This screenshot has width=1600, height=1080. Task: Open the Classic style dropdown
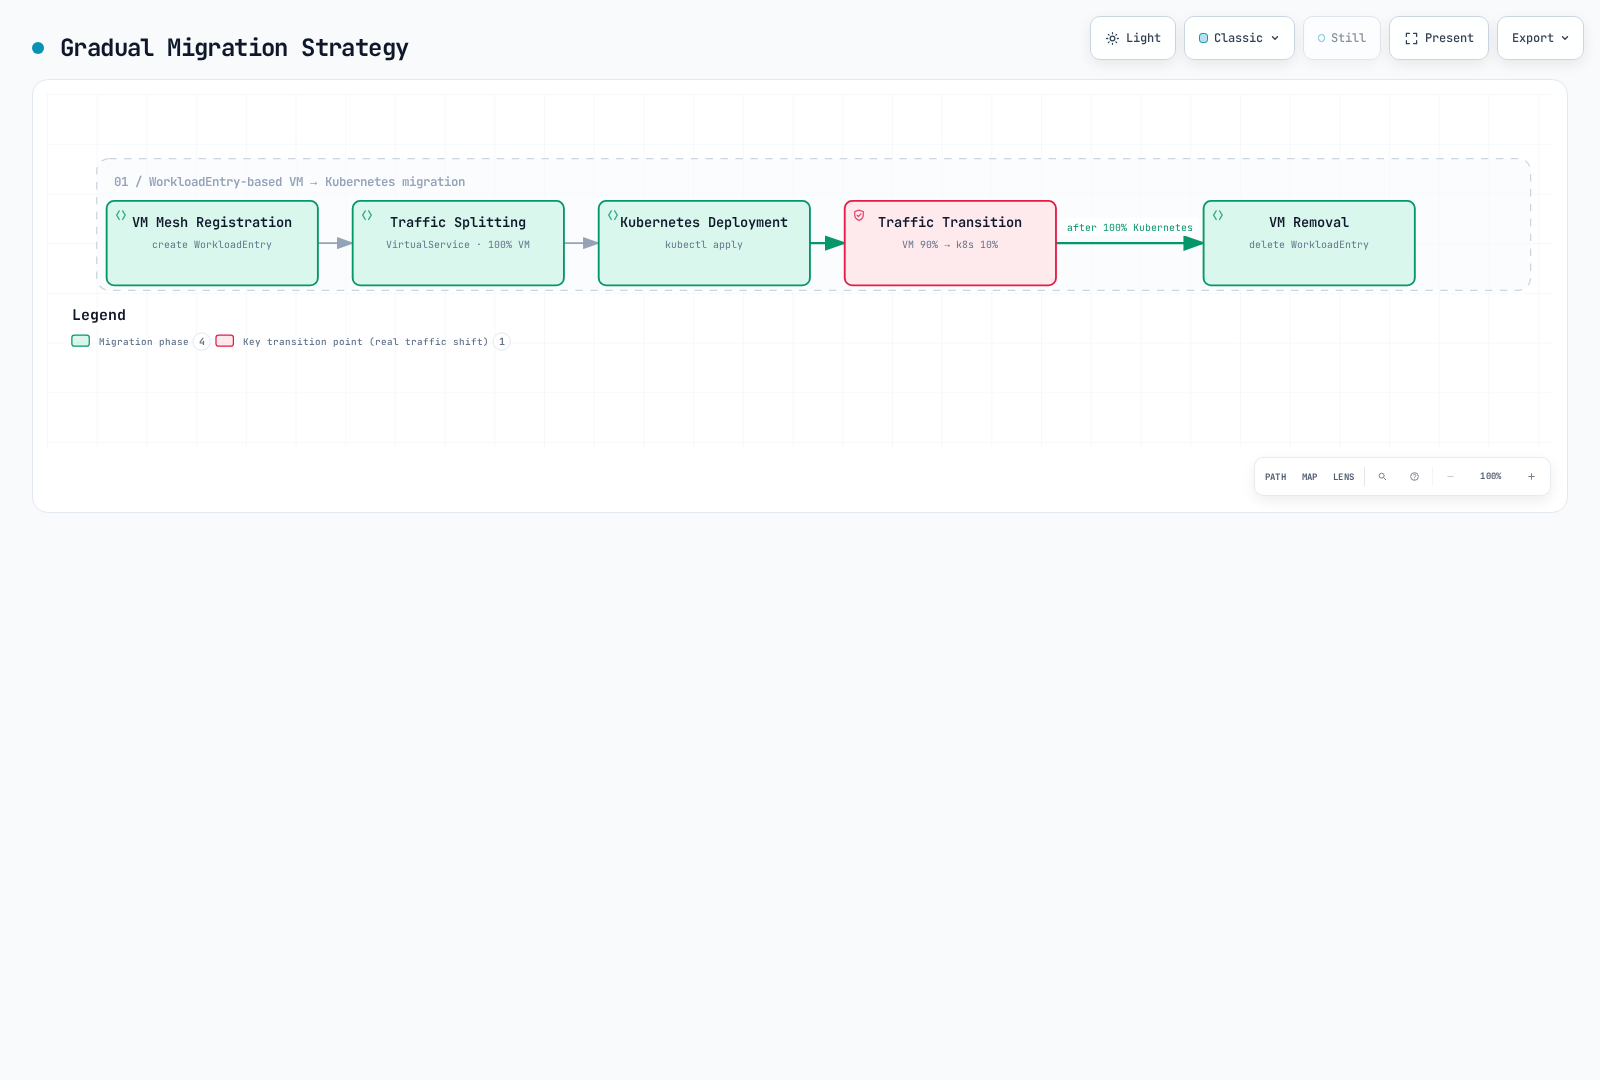1239,38
